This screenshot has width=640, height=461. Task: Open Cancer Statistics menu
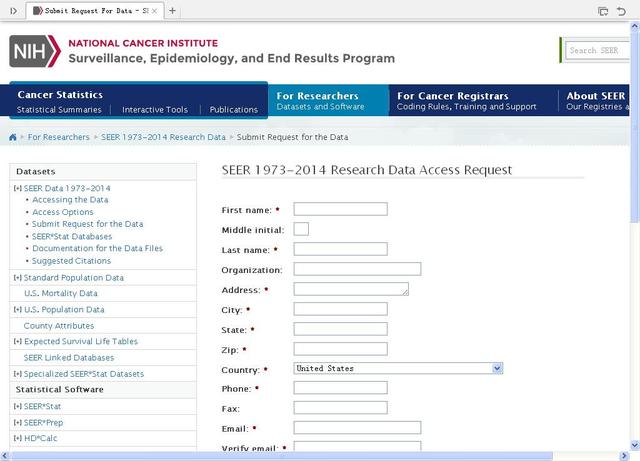coord(60,95)
